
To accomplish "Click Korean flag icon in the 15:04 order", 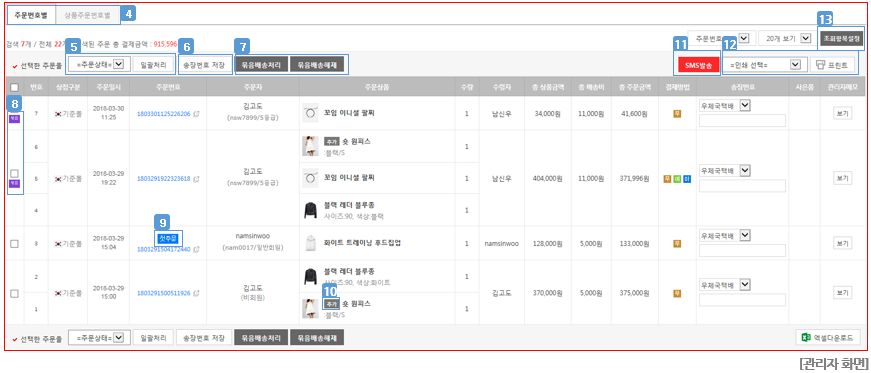I will [x=58, y=243].
